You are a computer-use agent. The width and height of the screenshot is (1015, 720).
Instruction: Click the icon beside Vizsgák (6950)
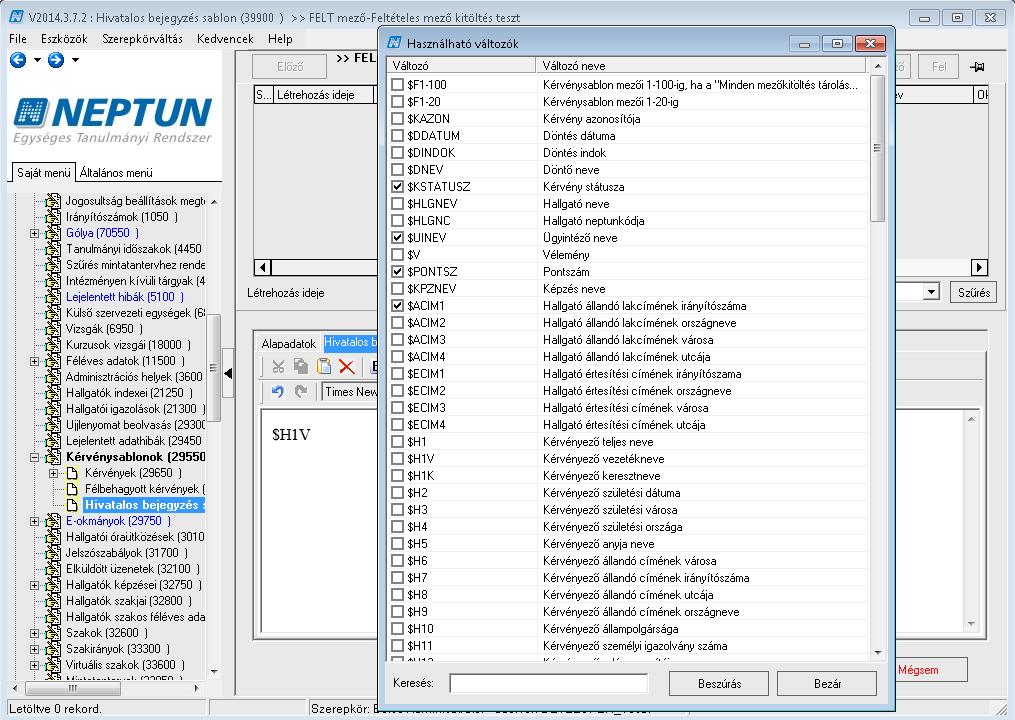(x=53, y=329)
